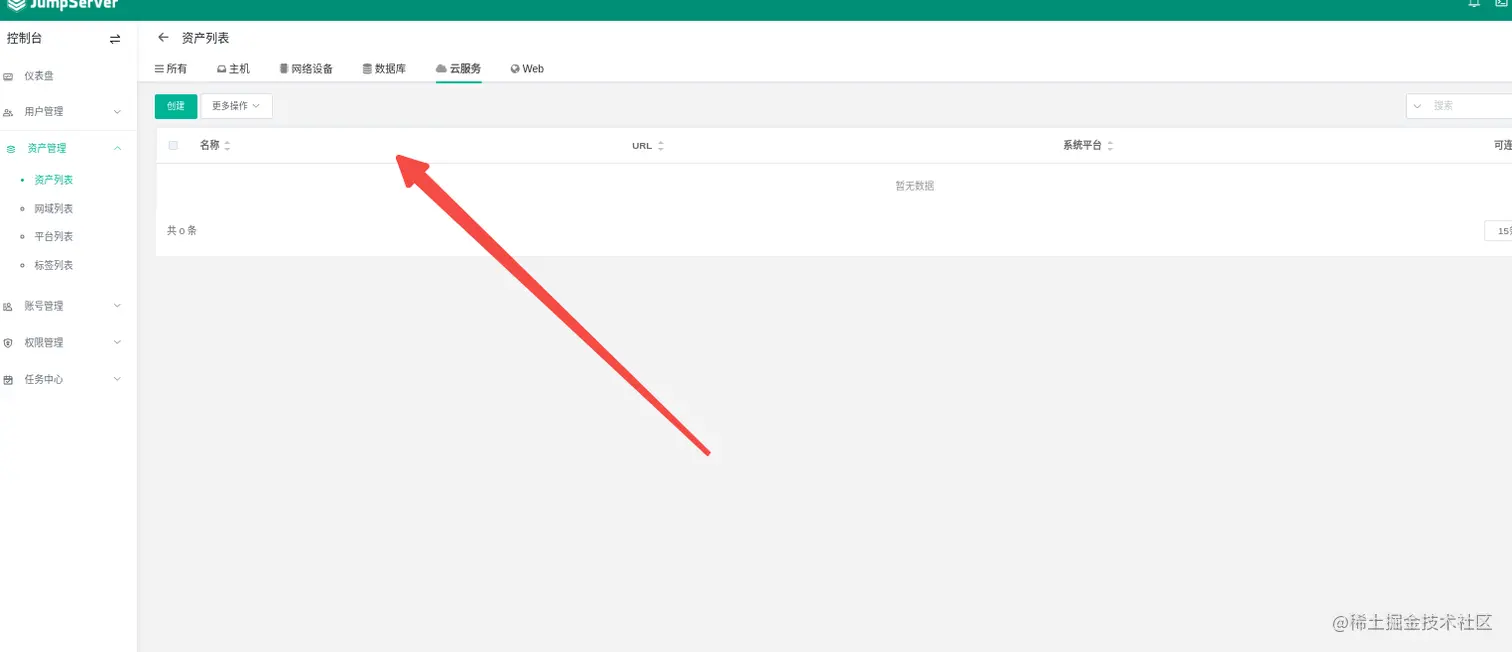Click the 用户管理 users icon

coord(8,112)
